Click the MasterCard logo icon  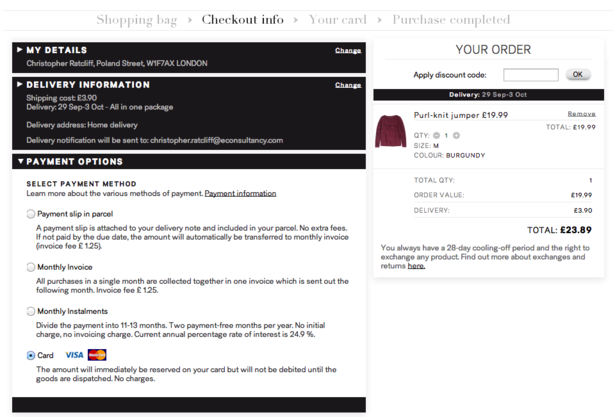97,355
